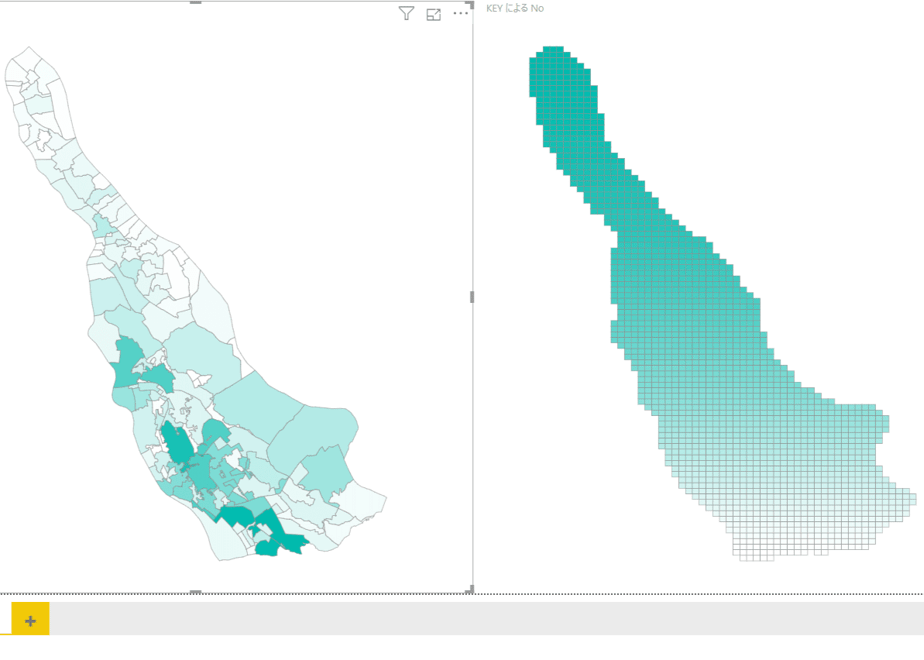Open the more options ellipsis menu
The image size is (924, 660).
coord(460,14)
